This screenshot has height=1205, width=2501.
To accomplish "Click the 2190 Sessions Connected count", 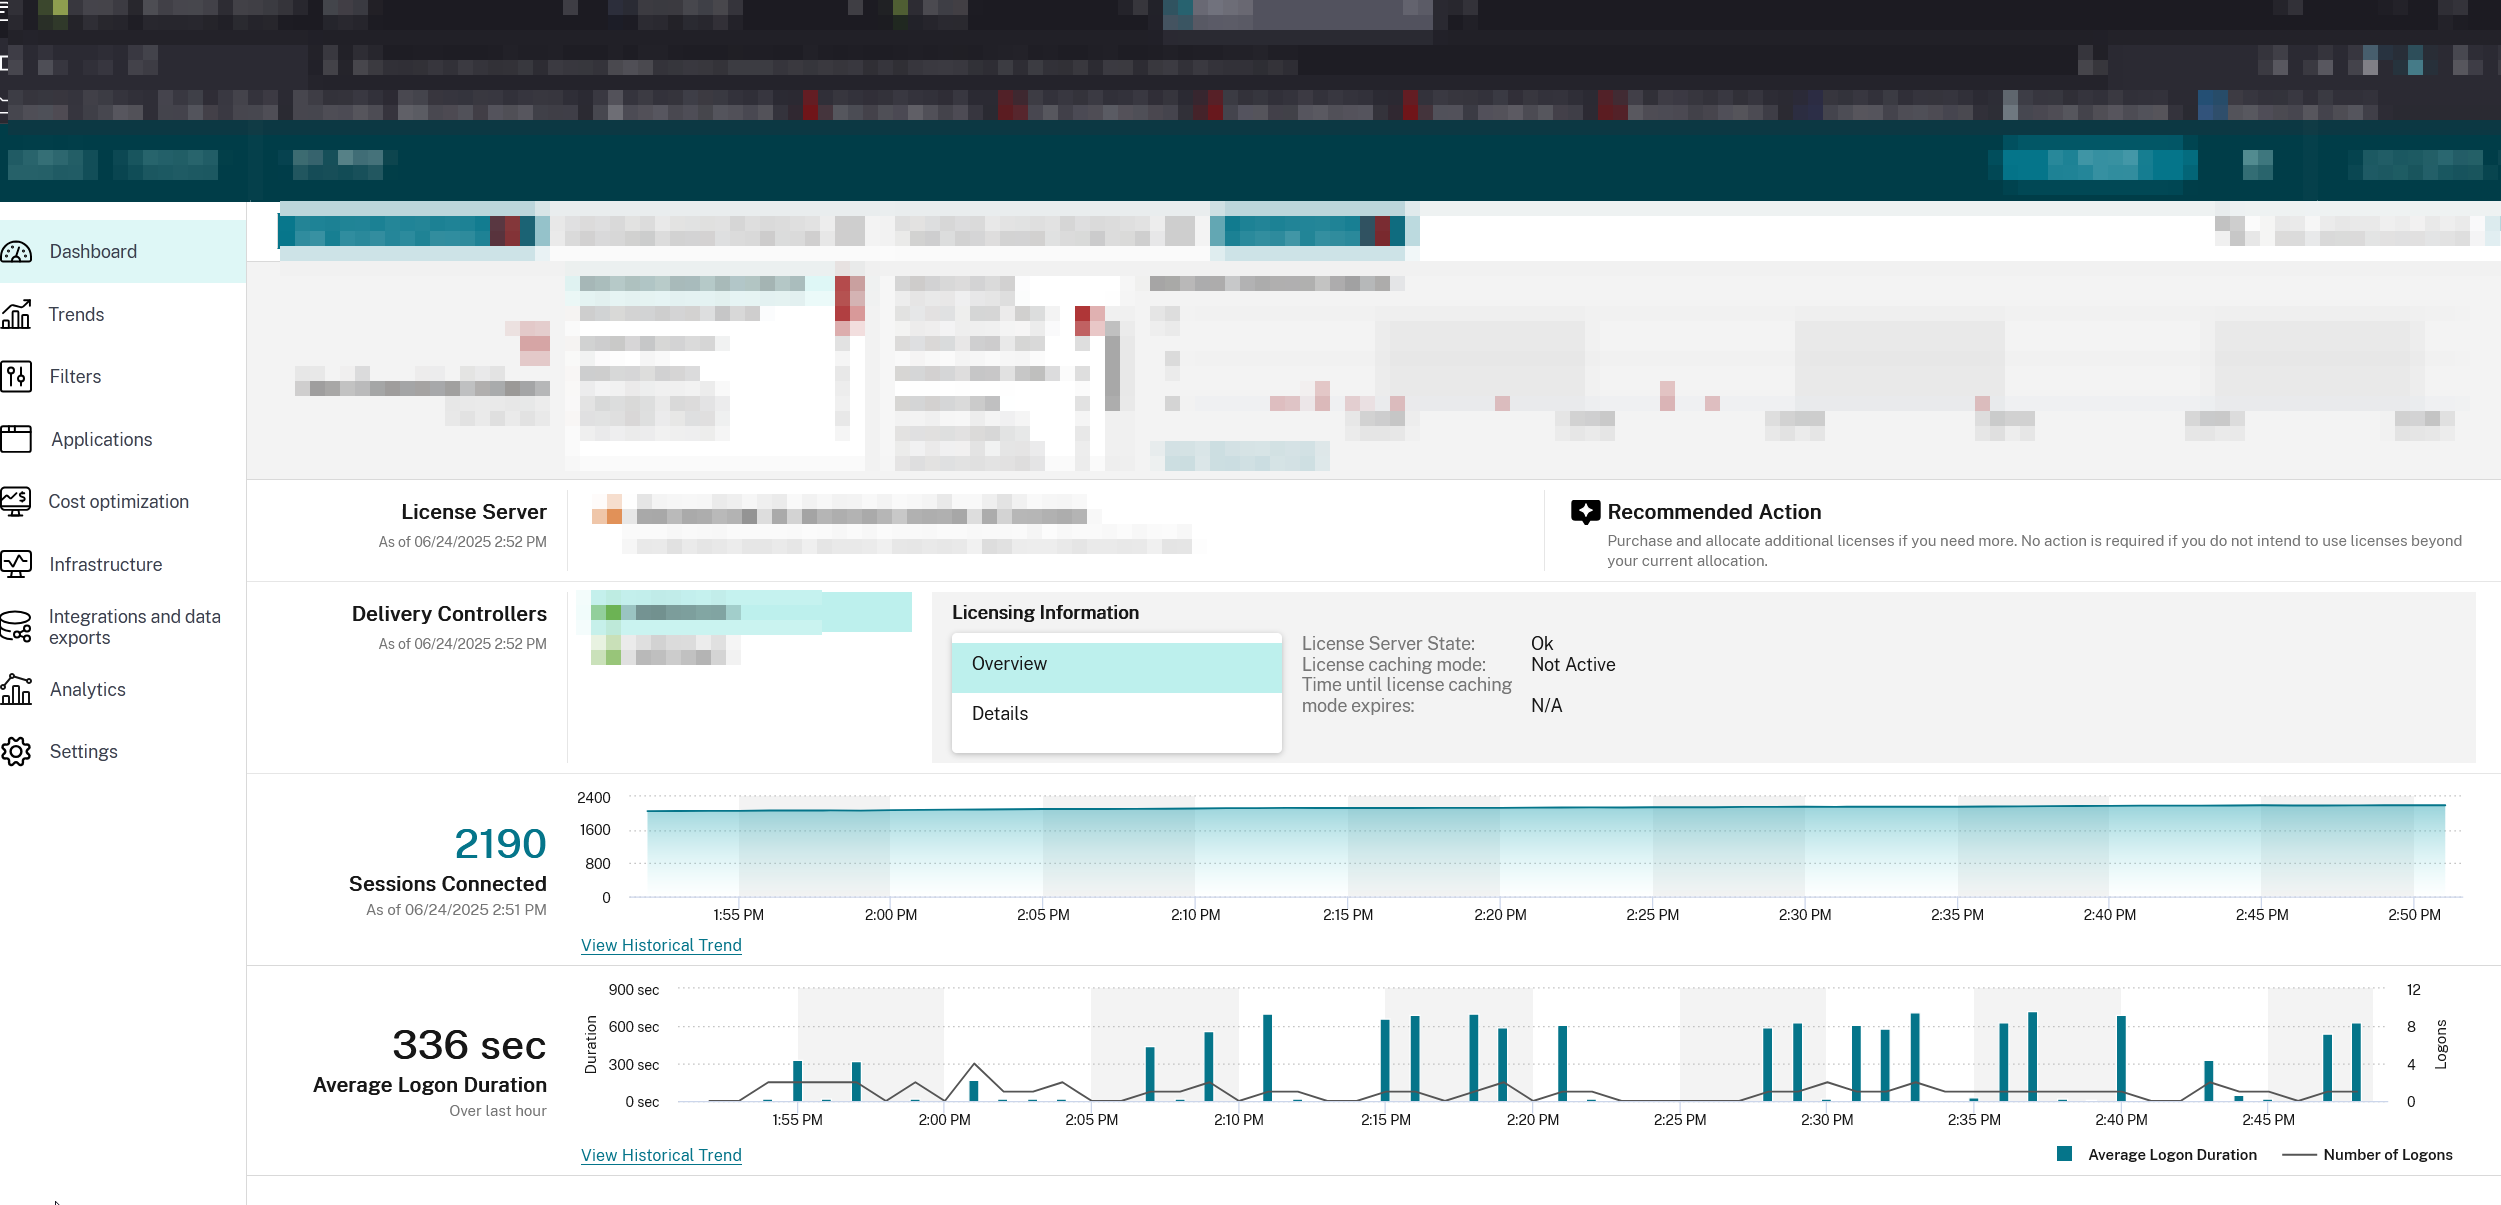I will tap(500, 844).
